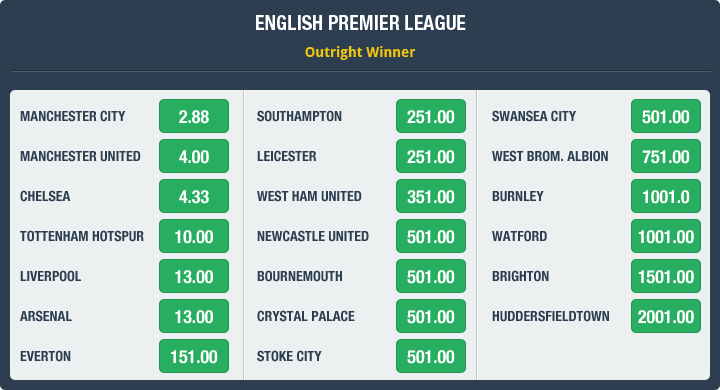The image size is (720, 390).
Task: Select Manchester United odds 4.00
Action: tap(194, 156)
